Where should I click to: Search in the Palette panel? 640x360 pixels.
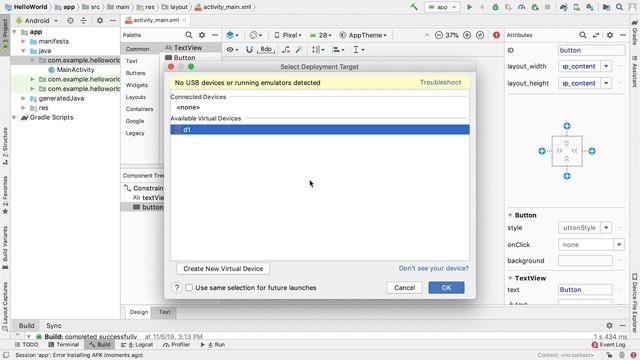189,35
